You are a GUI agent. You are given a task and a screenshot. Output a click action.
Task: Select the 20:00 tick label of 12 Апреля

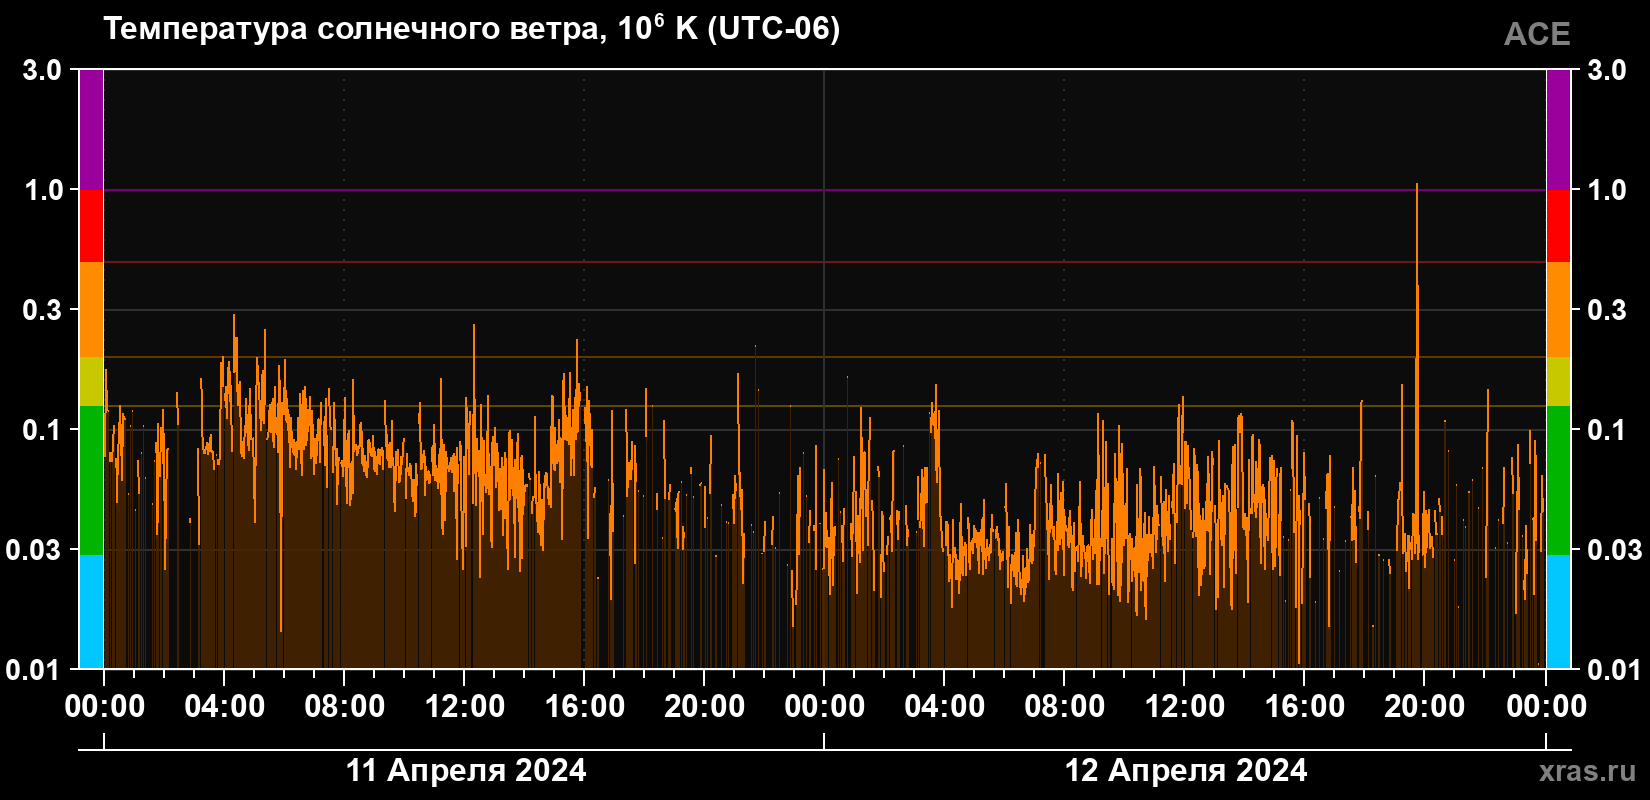point(1425,706)
